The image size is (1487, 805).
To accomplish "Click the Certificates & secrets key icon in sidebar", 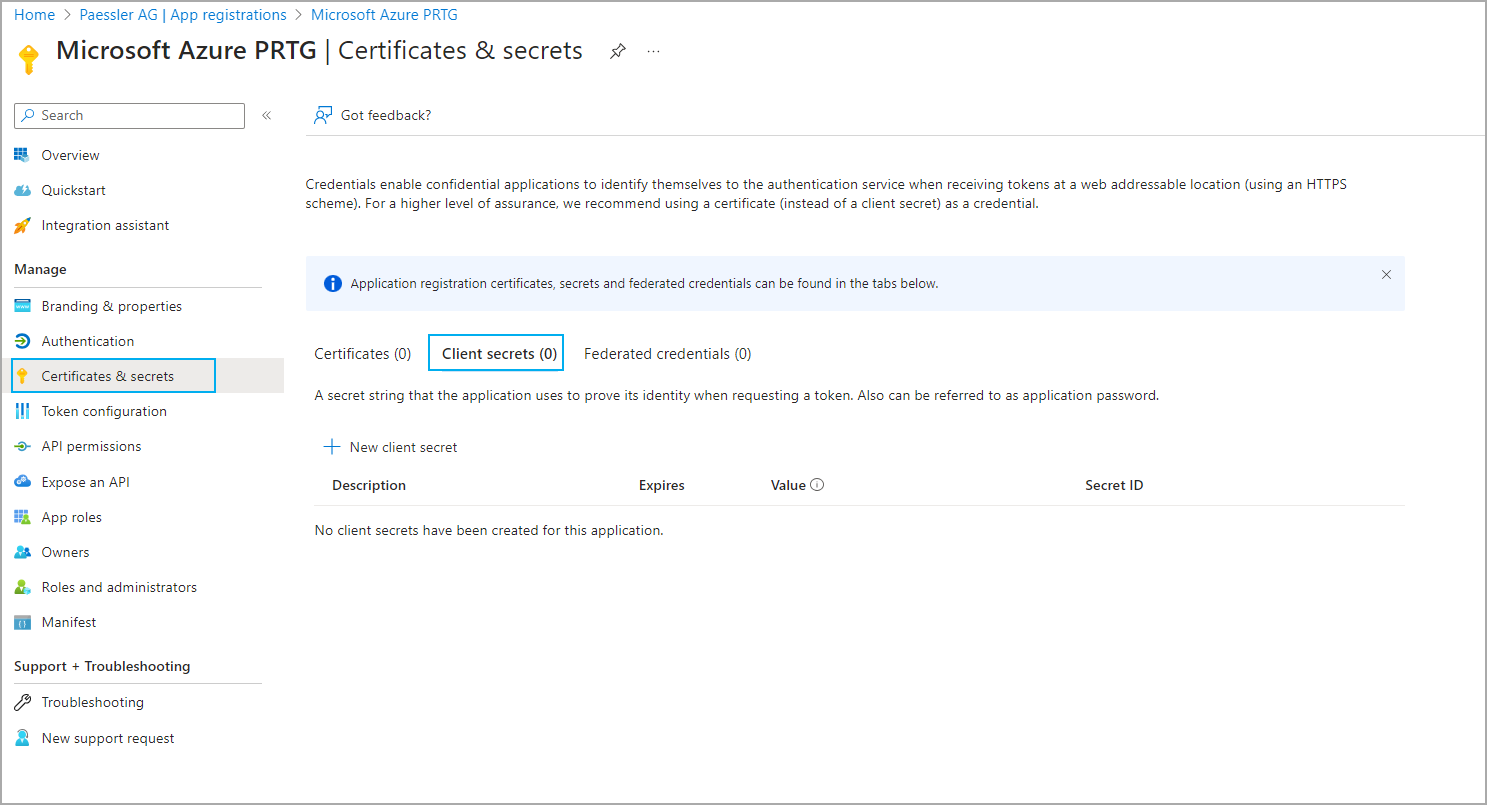I will pyautogui.click(x=22, y=376).
